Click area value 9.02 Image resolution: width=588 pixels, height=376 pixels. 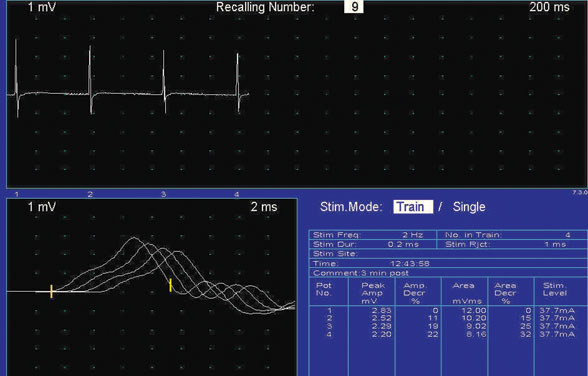(476, 326)
